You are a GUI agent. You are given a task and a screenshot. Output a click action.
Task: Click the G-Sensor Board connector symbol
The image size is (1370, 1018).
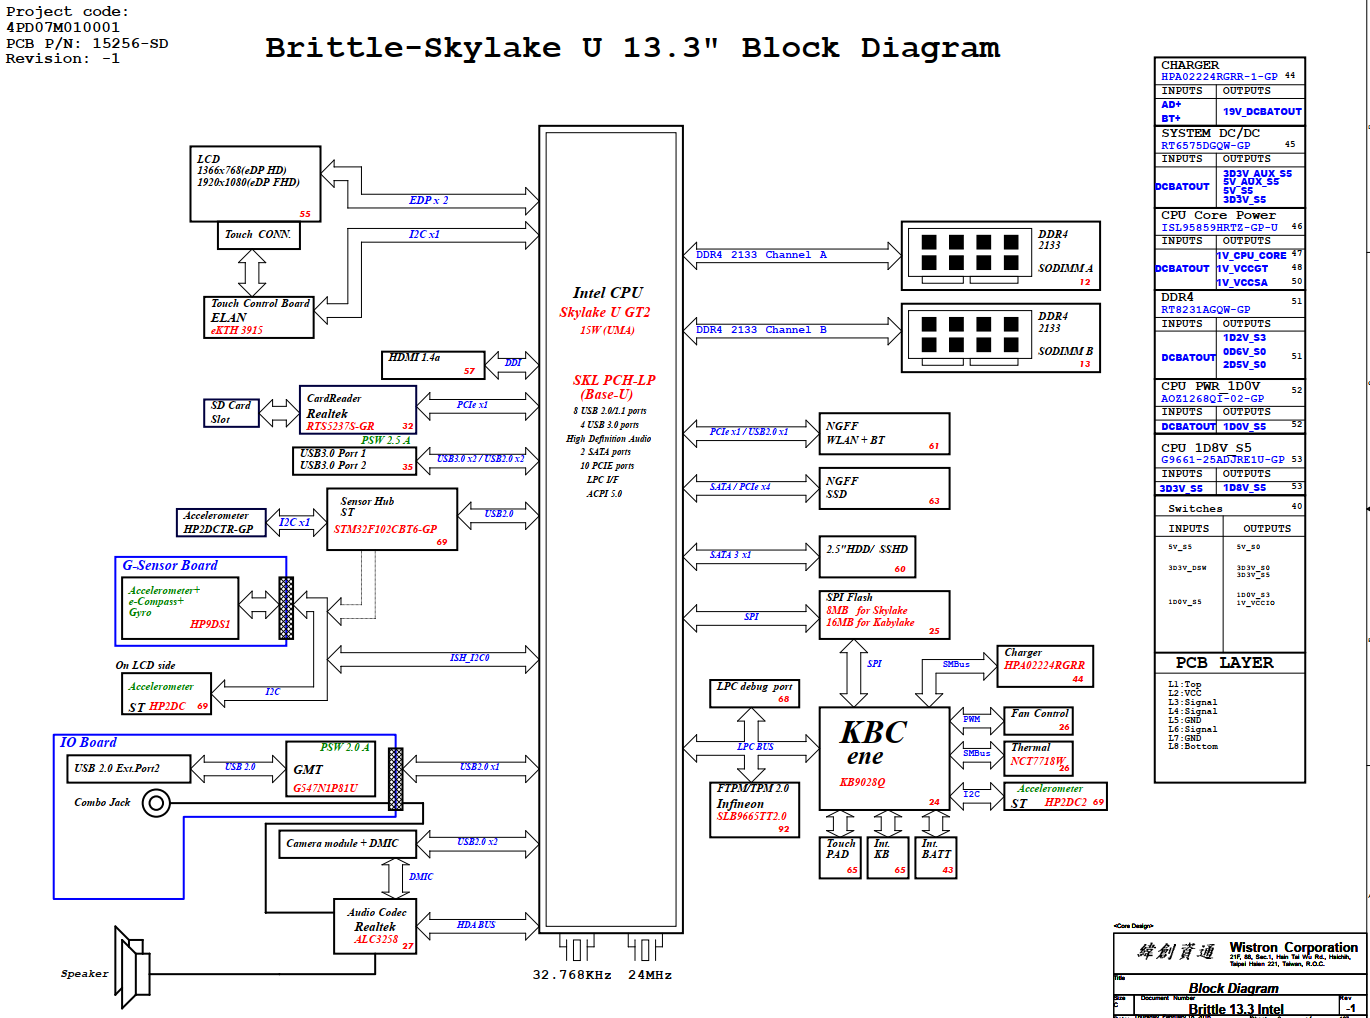[x=286, y=608]
